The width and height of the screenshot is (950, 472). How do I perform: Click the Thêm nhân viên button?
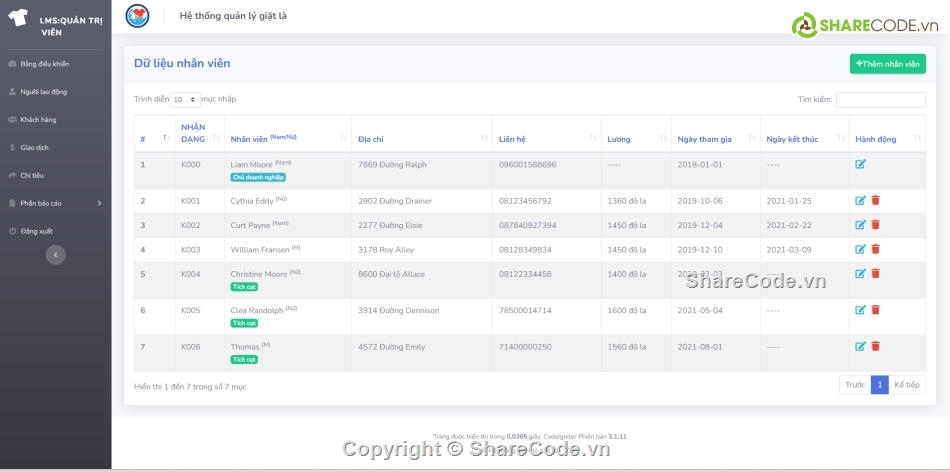pyautogui.click(x=887, y=64)
